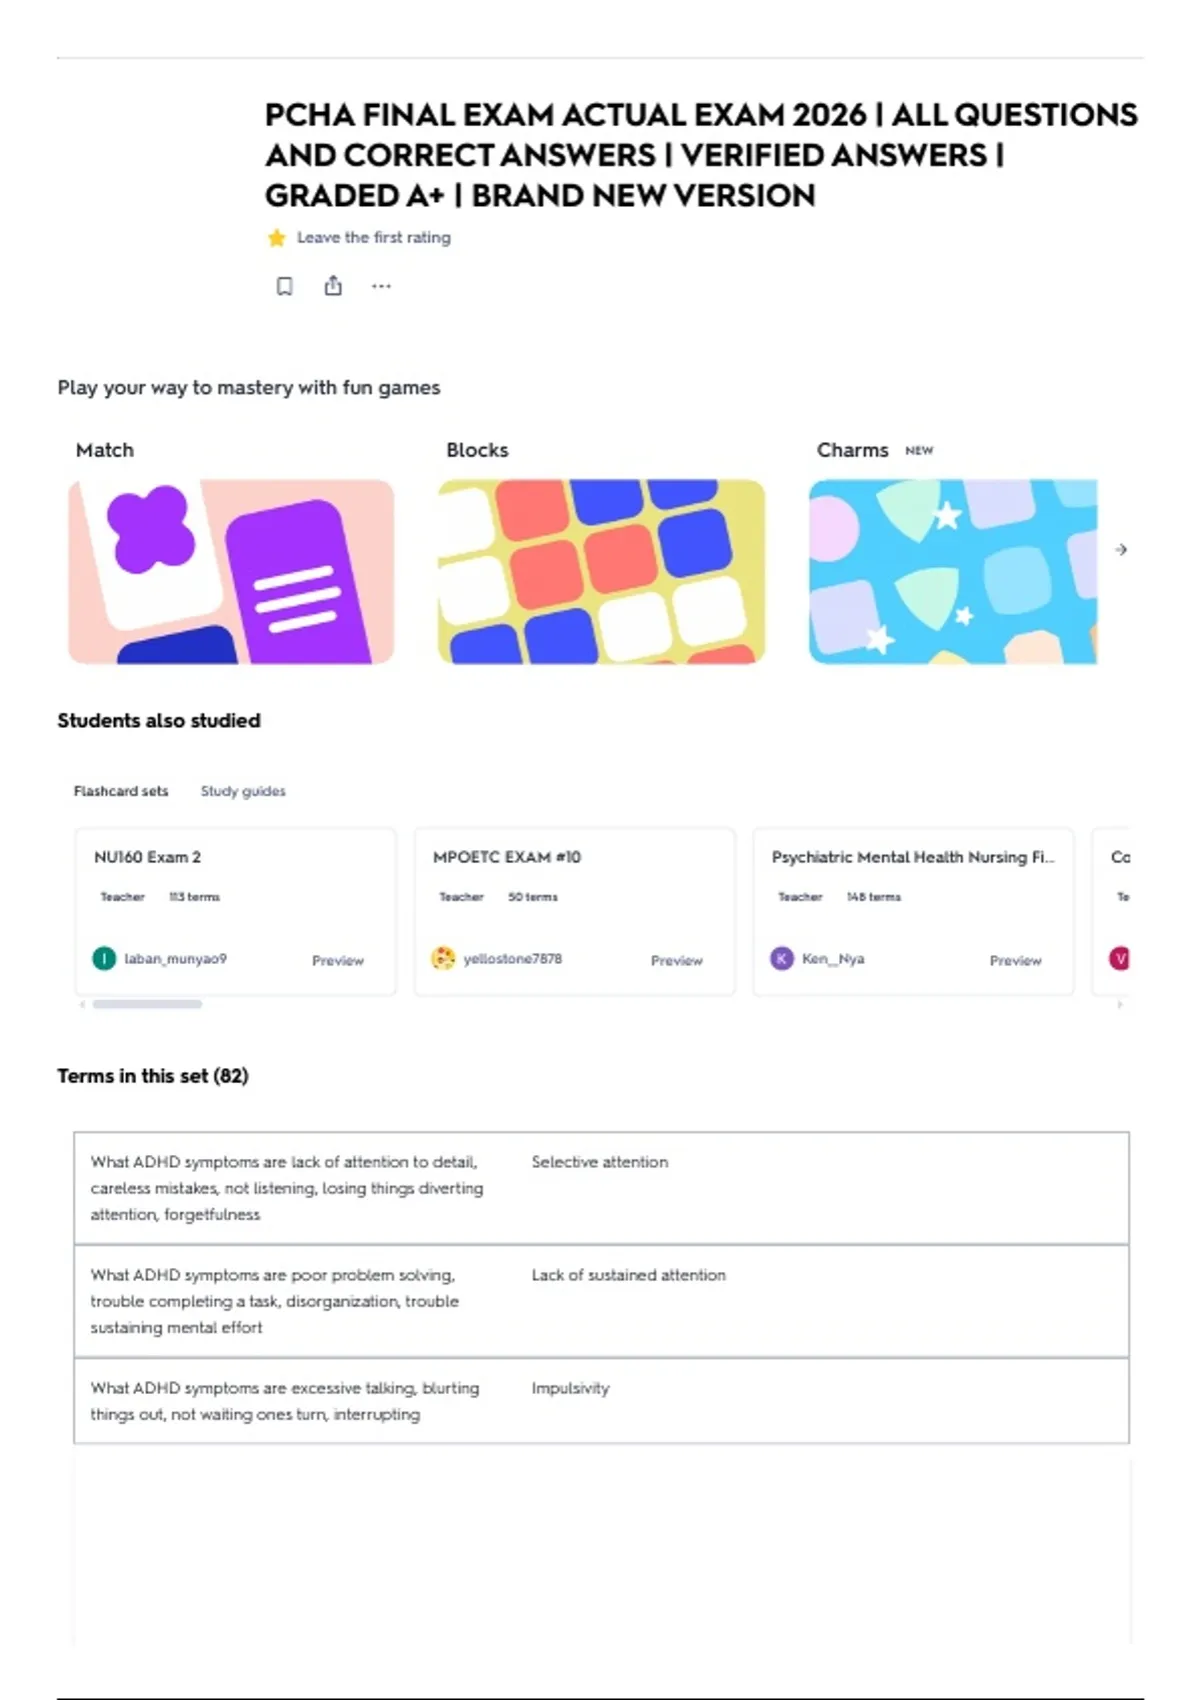Click the bookmark save icon
1200x1700 pixels.
(284, 287)
